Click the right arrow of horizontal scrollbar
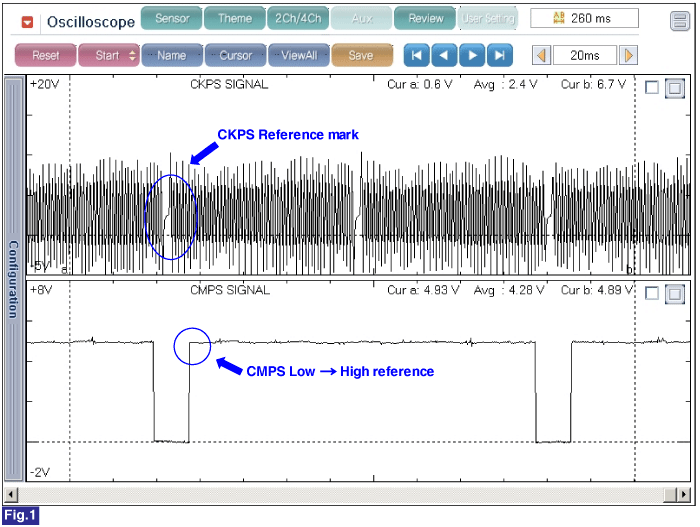The width and height of the screenshot is (700, 527). click(x=683, y=494)
